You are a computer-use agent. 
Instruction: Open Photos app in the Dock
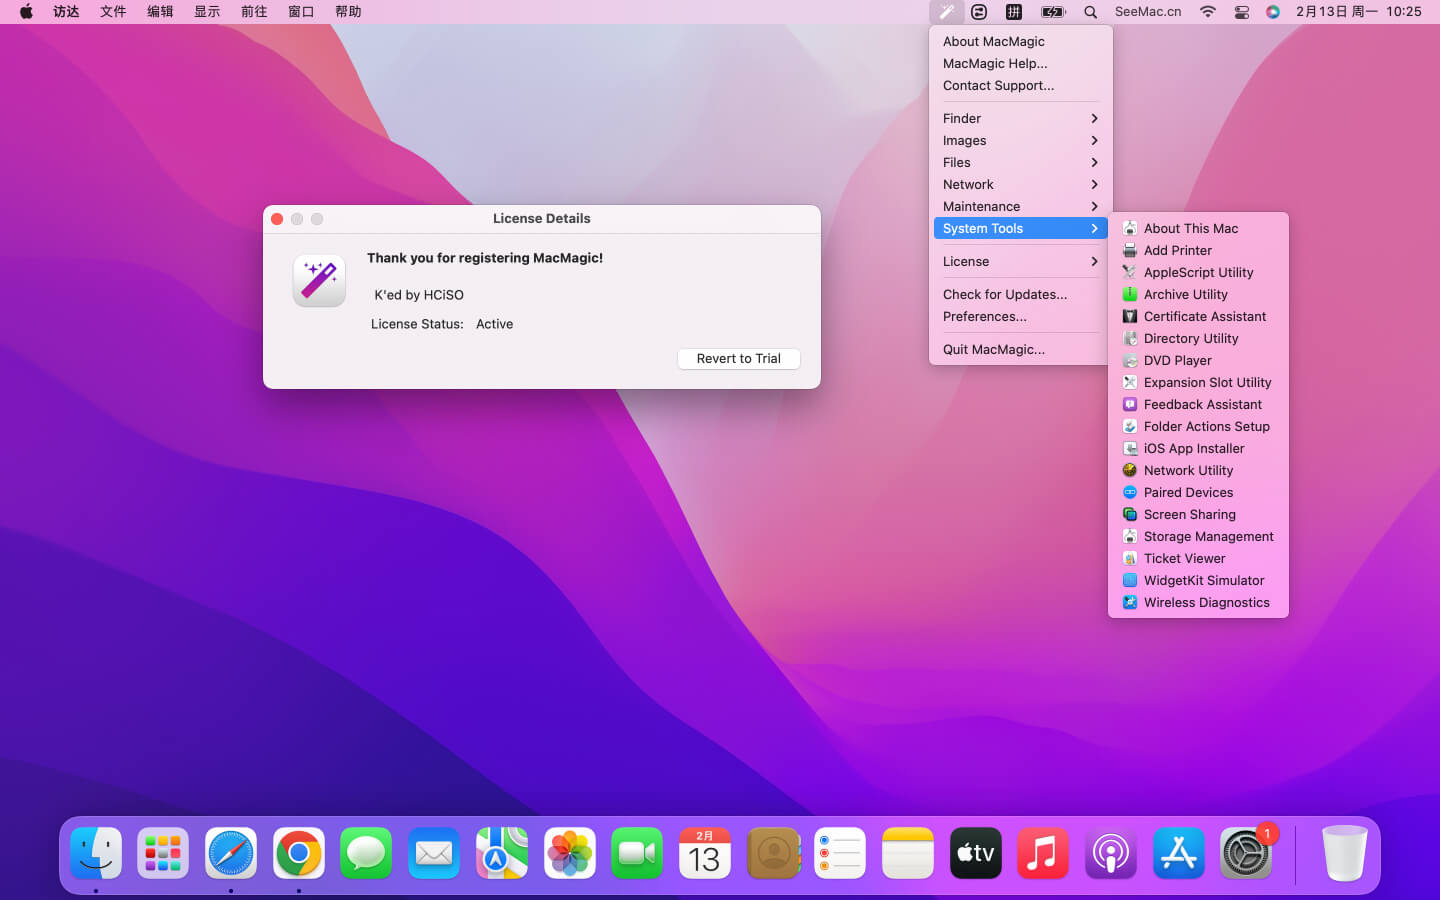(569, 854)
